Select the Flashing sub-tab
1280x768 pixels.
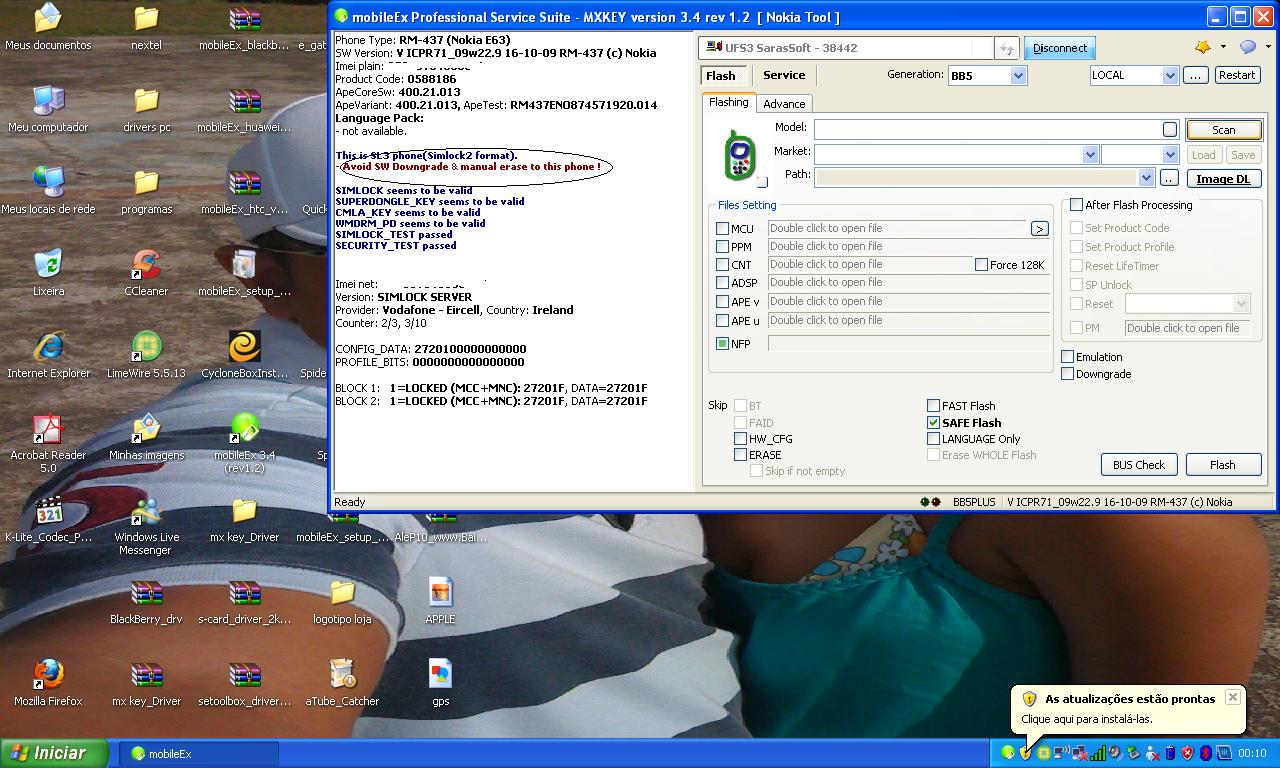[x=729, y=103]
